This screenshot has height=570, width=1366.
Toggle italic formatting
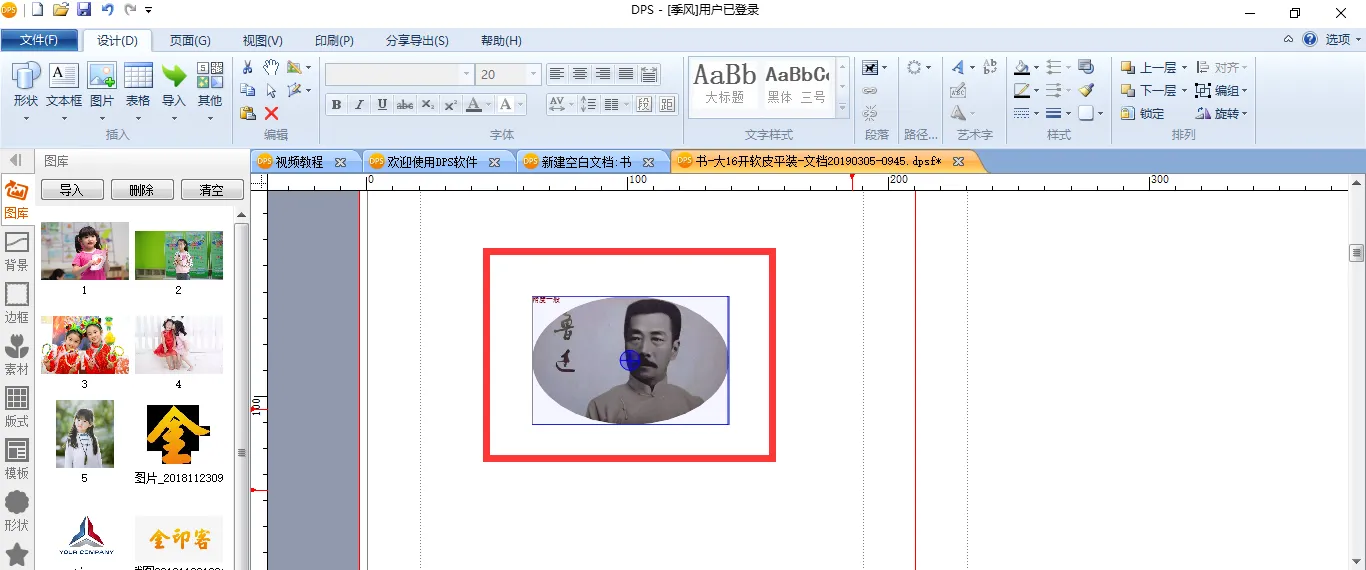click(359, 105)
